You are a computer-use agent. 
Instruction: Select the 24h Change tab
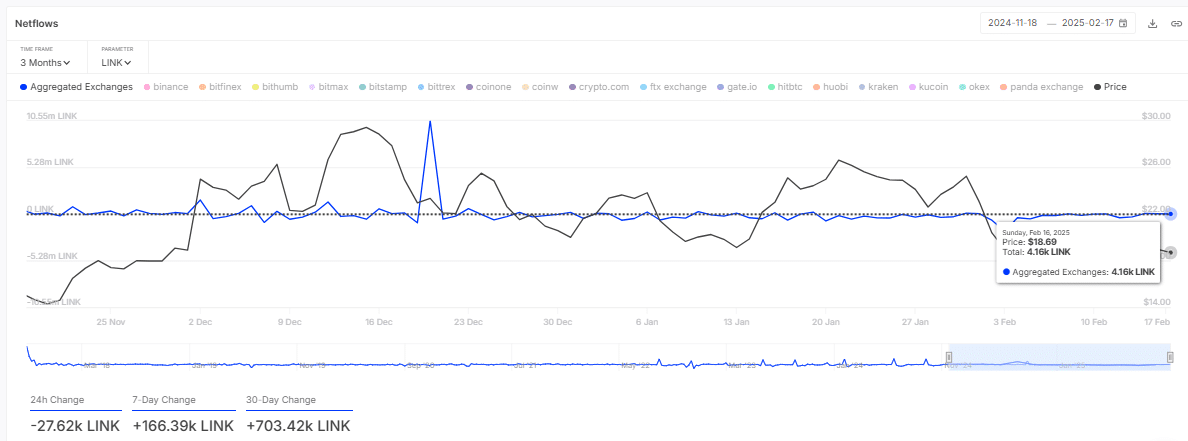tap(57, 400)
